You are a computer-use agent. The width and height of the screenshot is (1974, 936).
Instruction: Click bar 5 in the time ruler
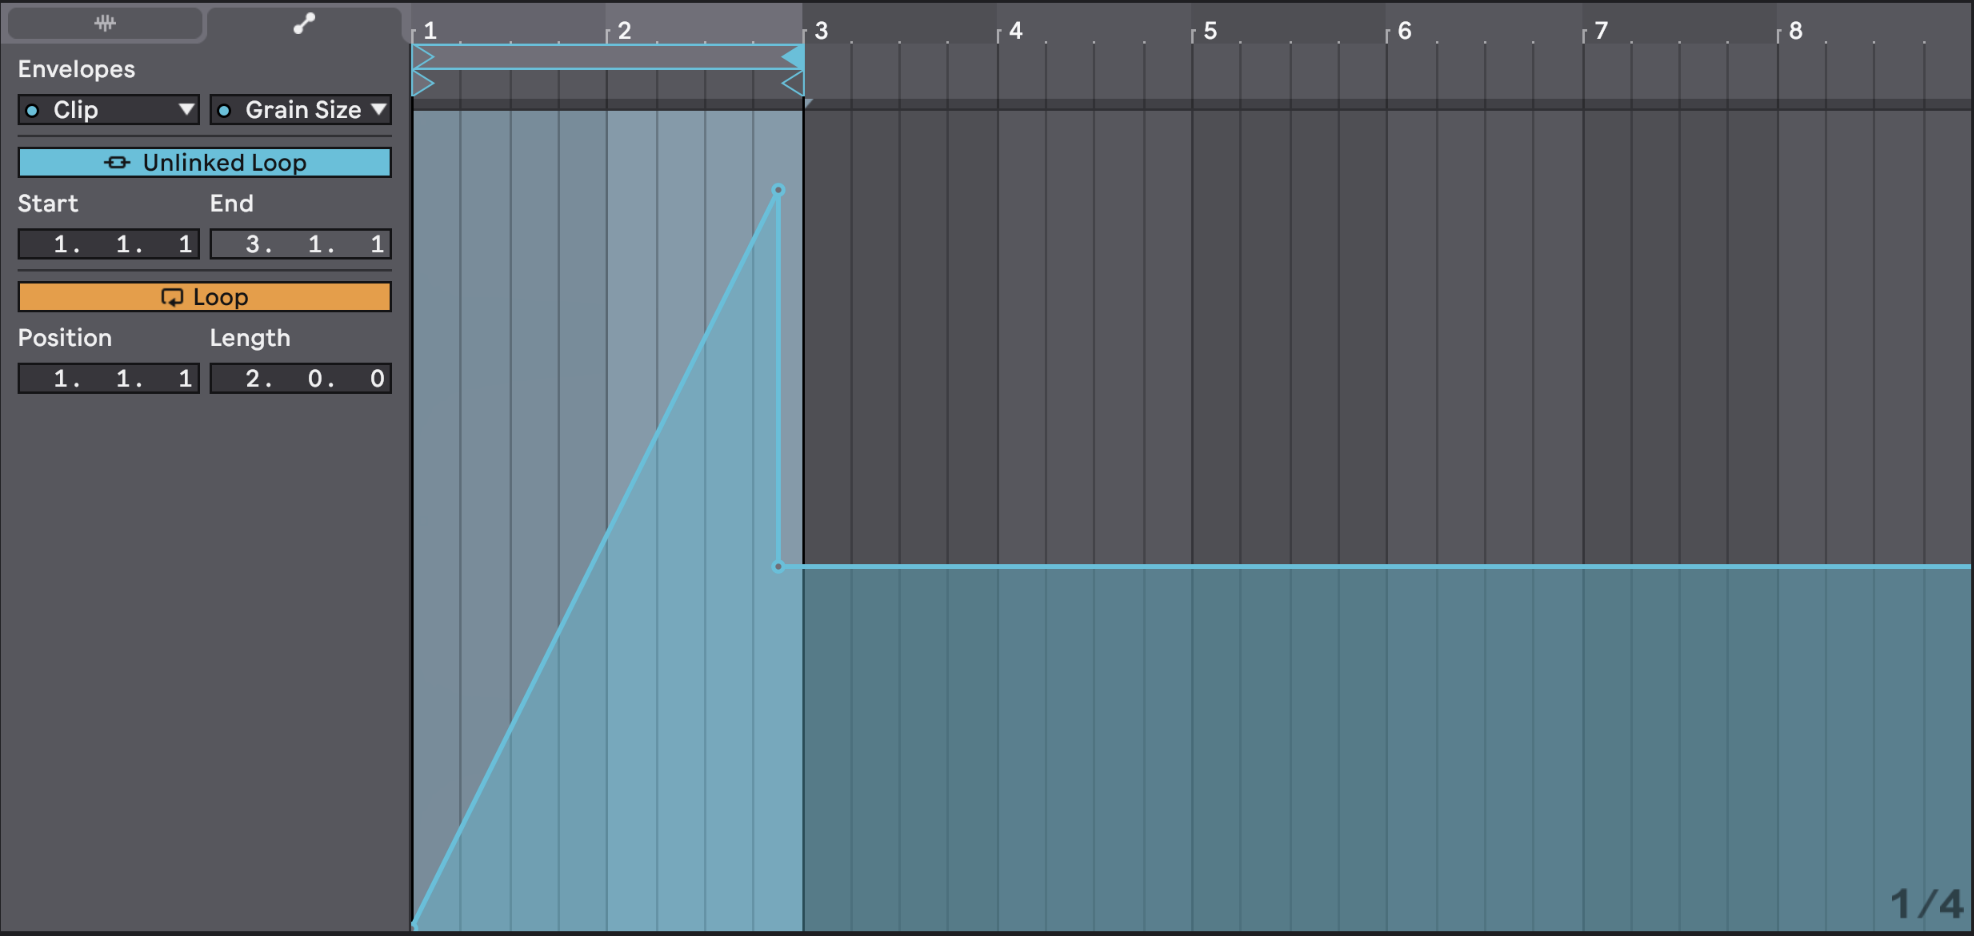click(x=1210, y=30)
